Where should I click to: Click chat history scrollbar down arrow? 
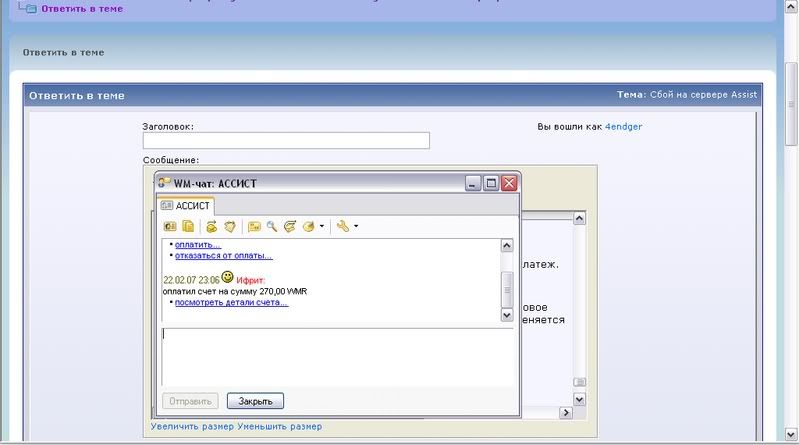pos(507,315)
